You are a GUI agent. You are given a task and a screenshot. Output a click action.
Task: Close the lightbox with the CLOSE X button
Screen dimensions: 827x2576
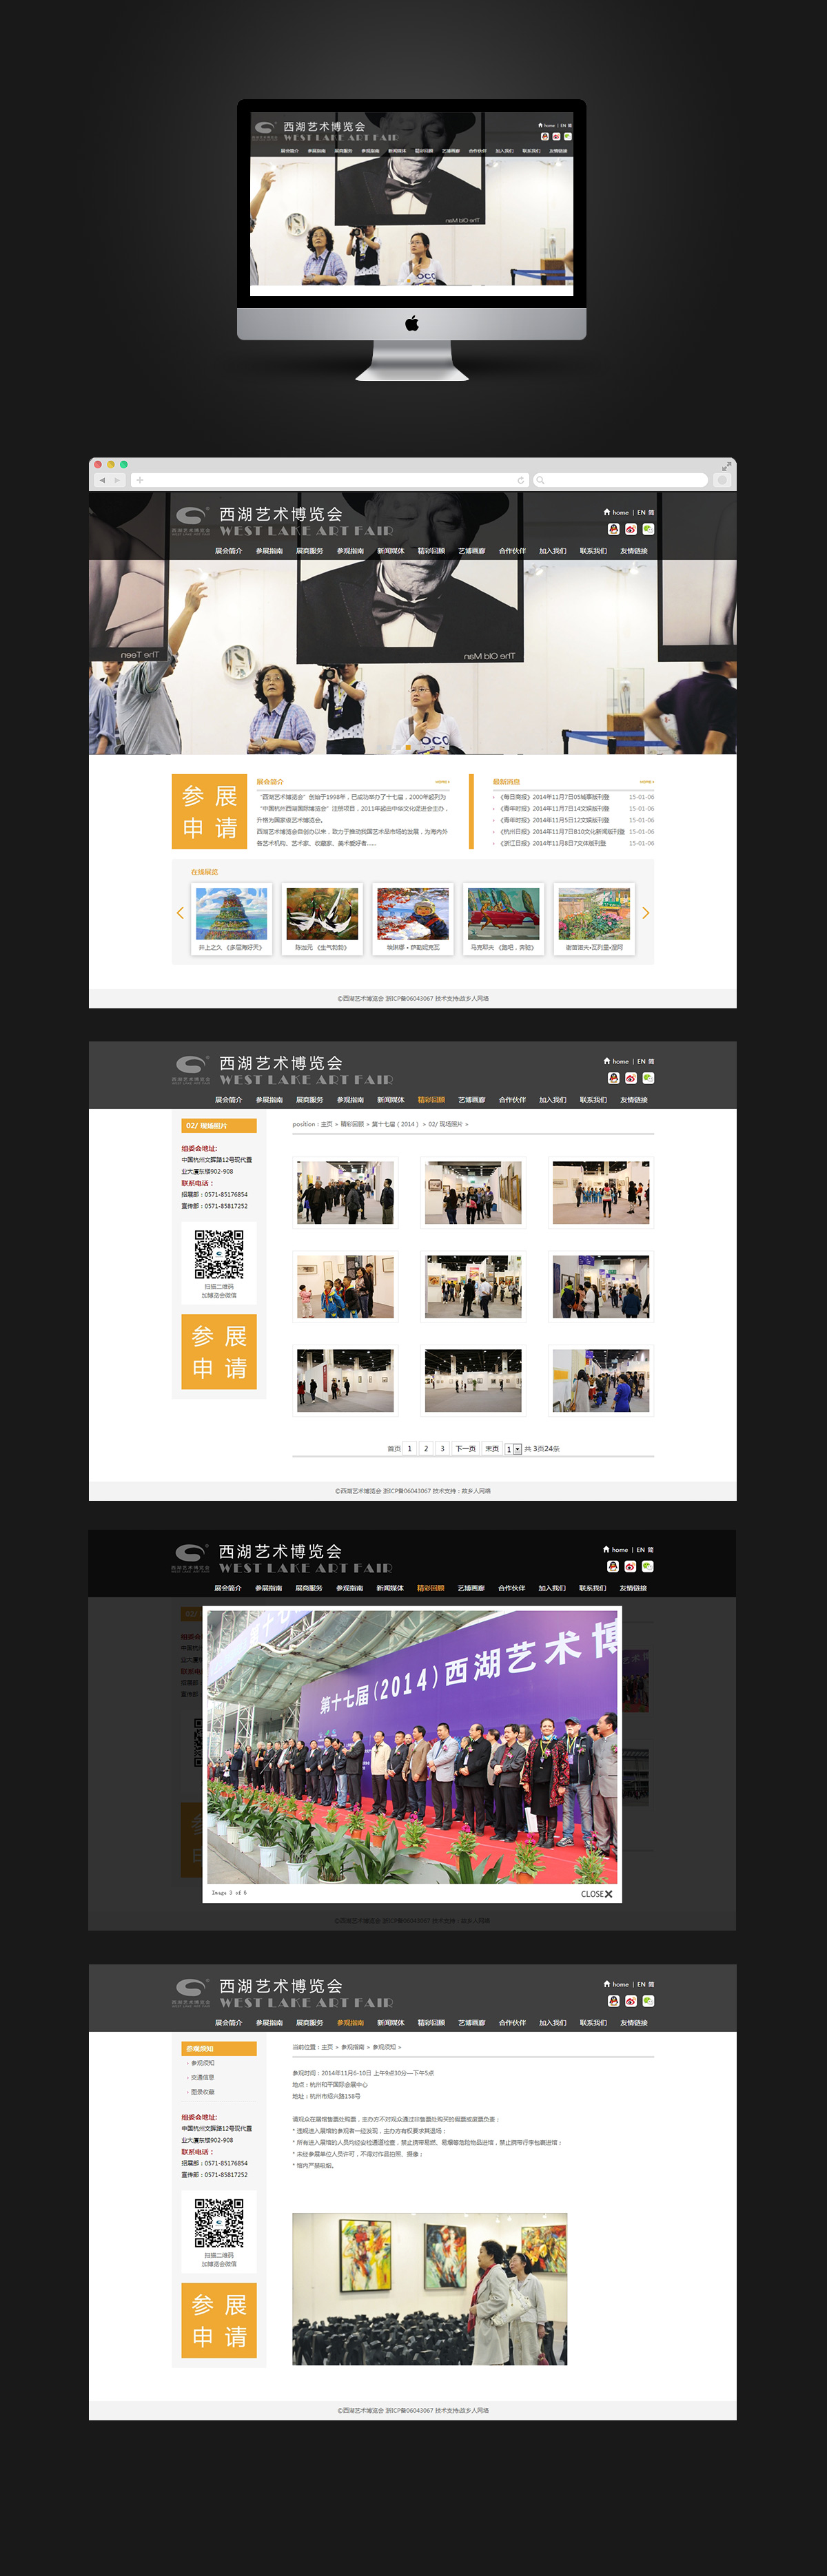pos(597,1894)
